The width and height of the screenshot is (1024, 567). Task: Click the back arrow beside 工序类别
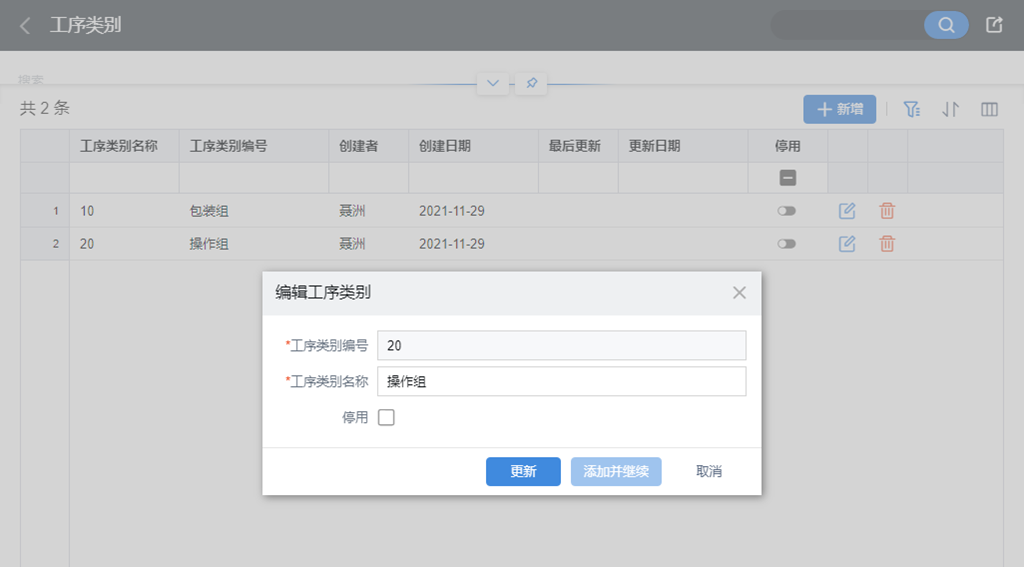(25, 25)
